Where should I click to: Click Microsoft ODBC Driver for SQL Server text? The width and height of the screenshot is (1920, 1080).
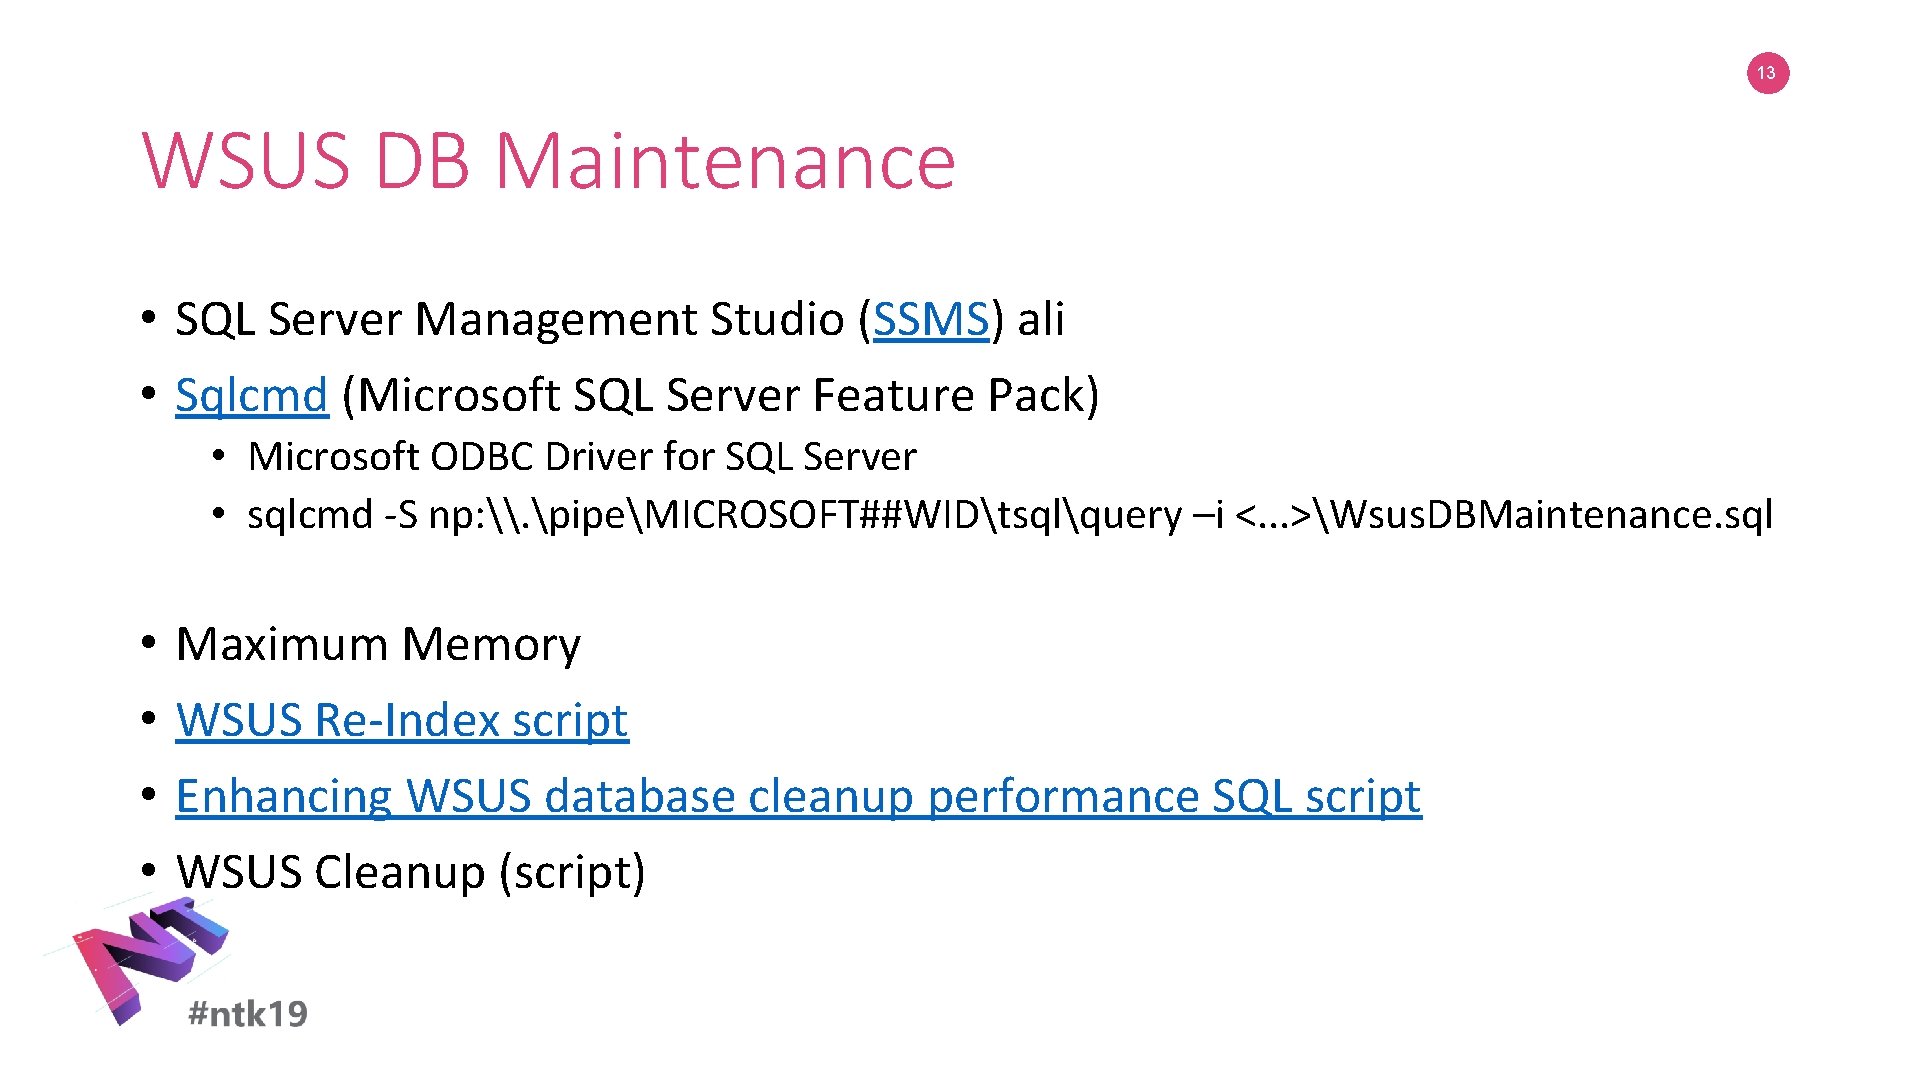582,457
